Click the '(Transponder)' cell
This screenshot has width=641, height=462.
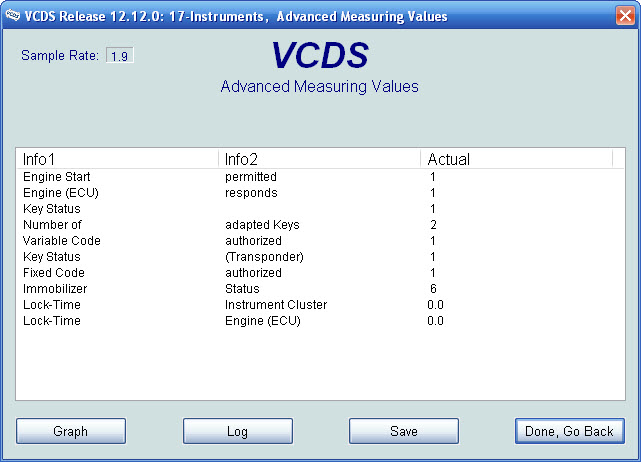[x=264, y=257]
